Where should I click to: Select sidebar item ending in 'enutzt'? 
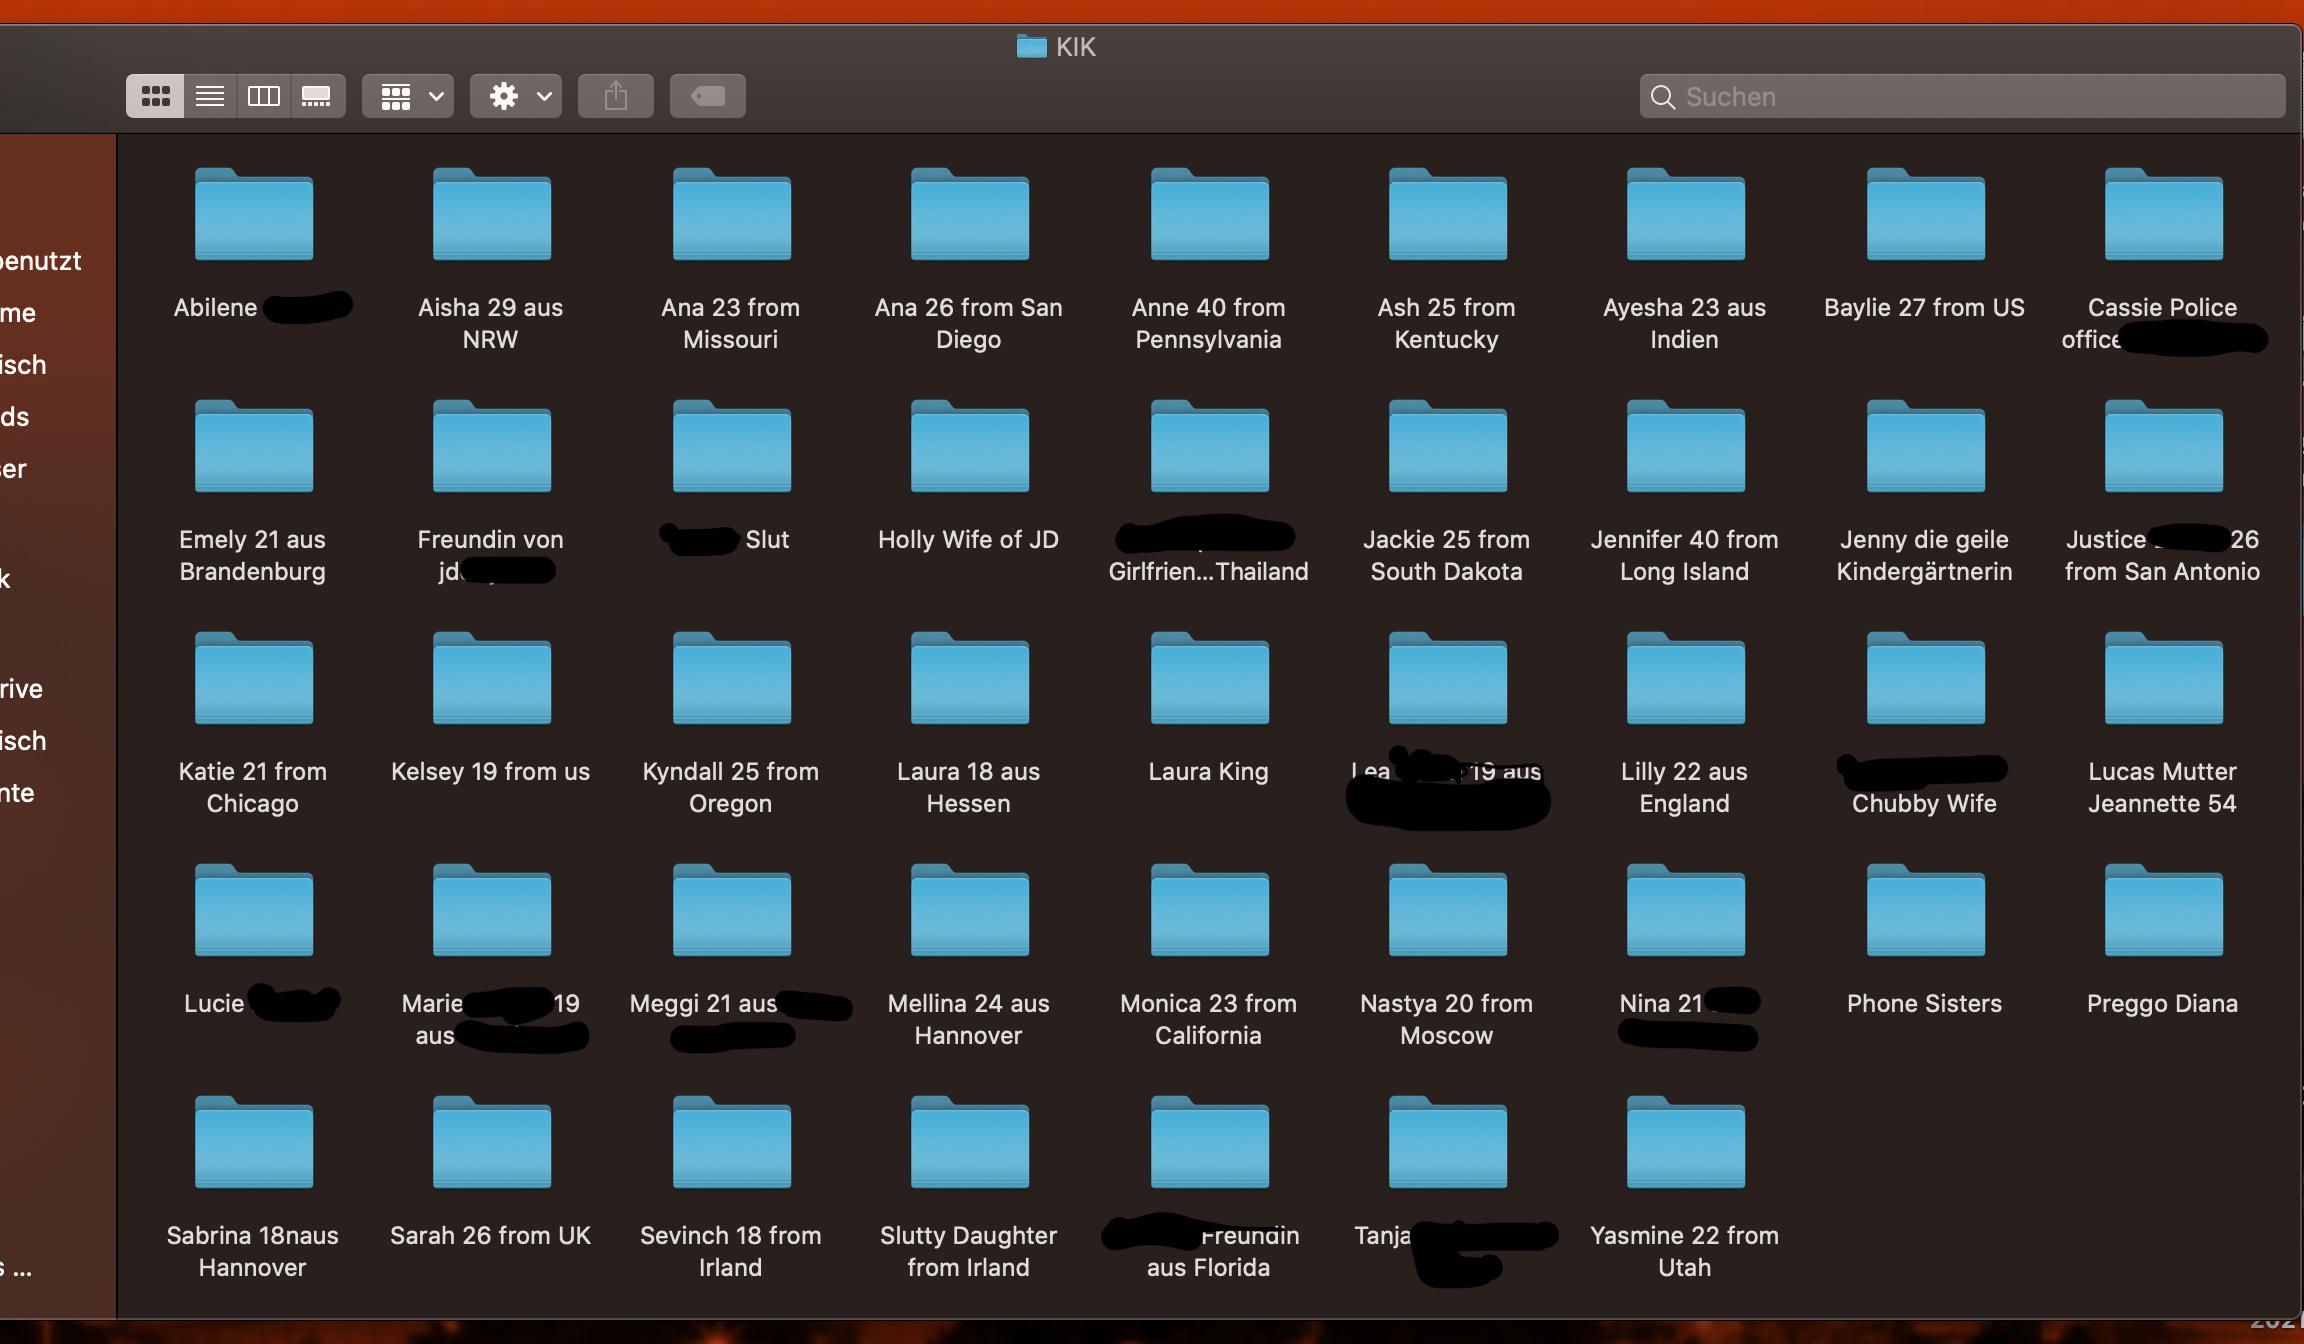point(40,261)
